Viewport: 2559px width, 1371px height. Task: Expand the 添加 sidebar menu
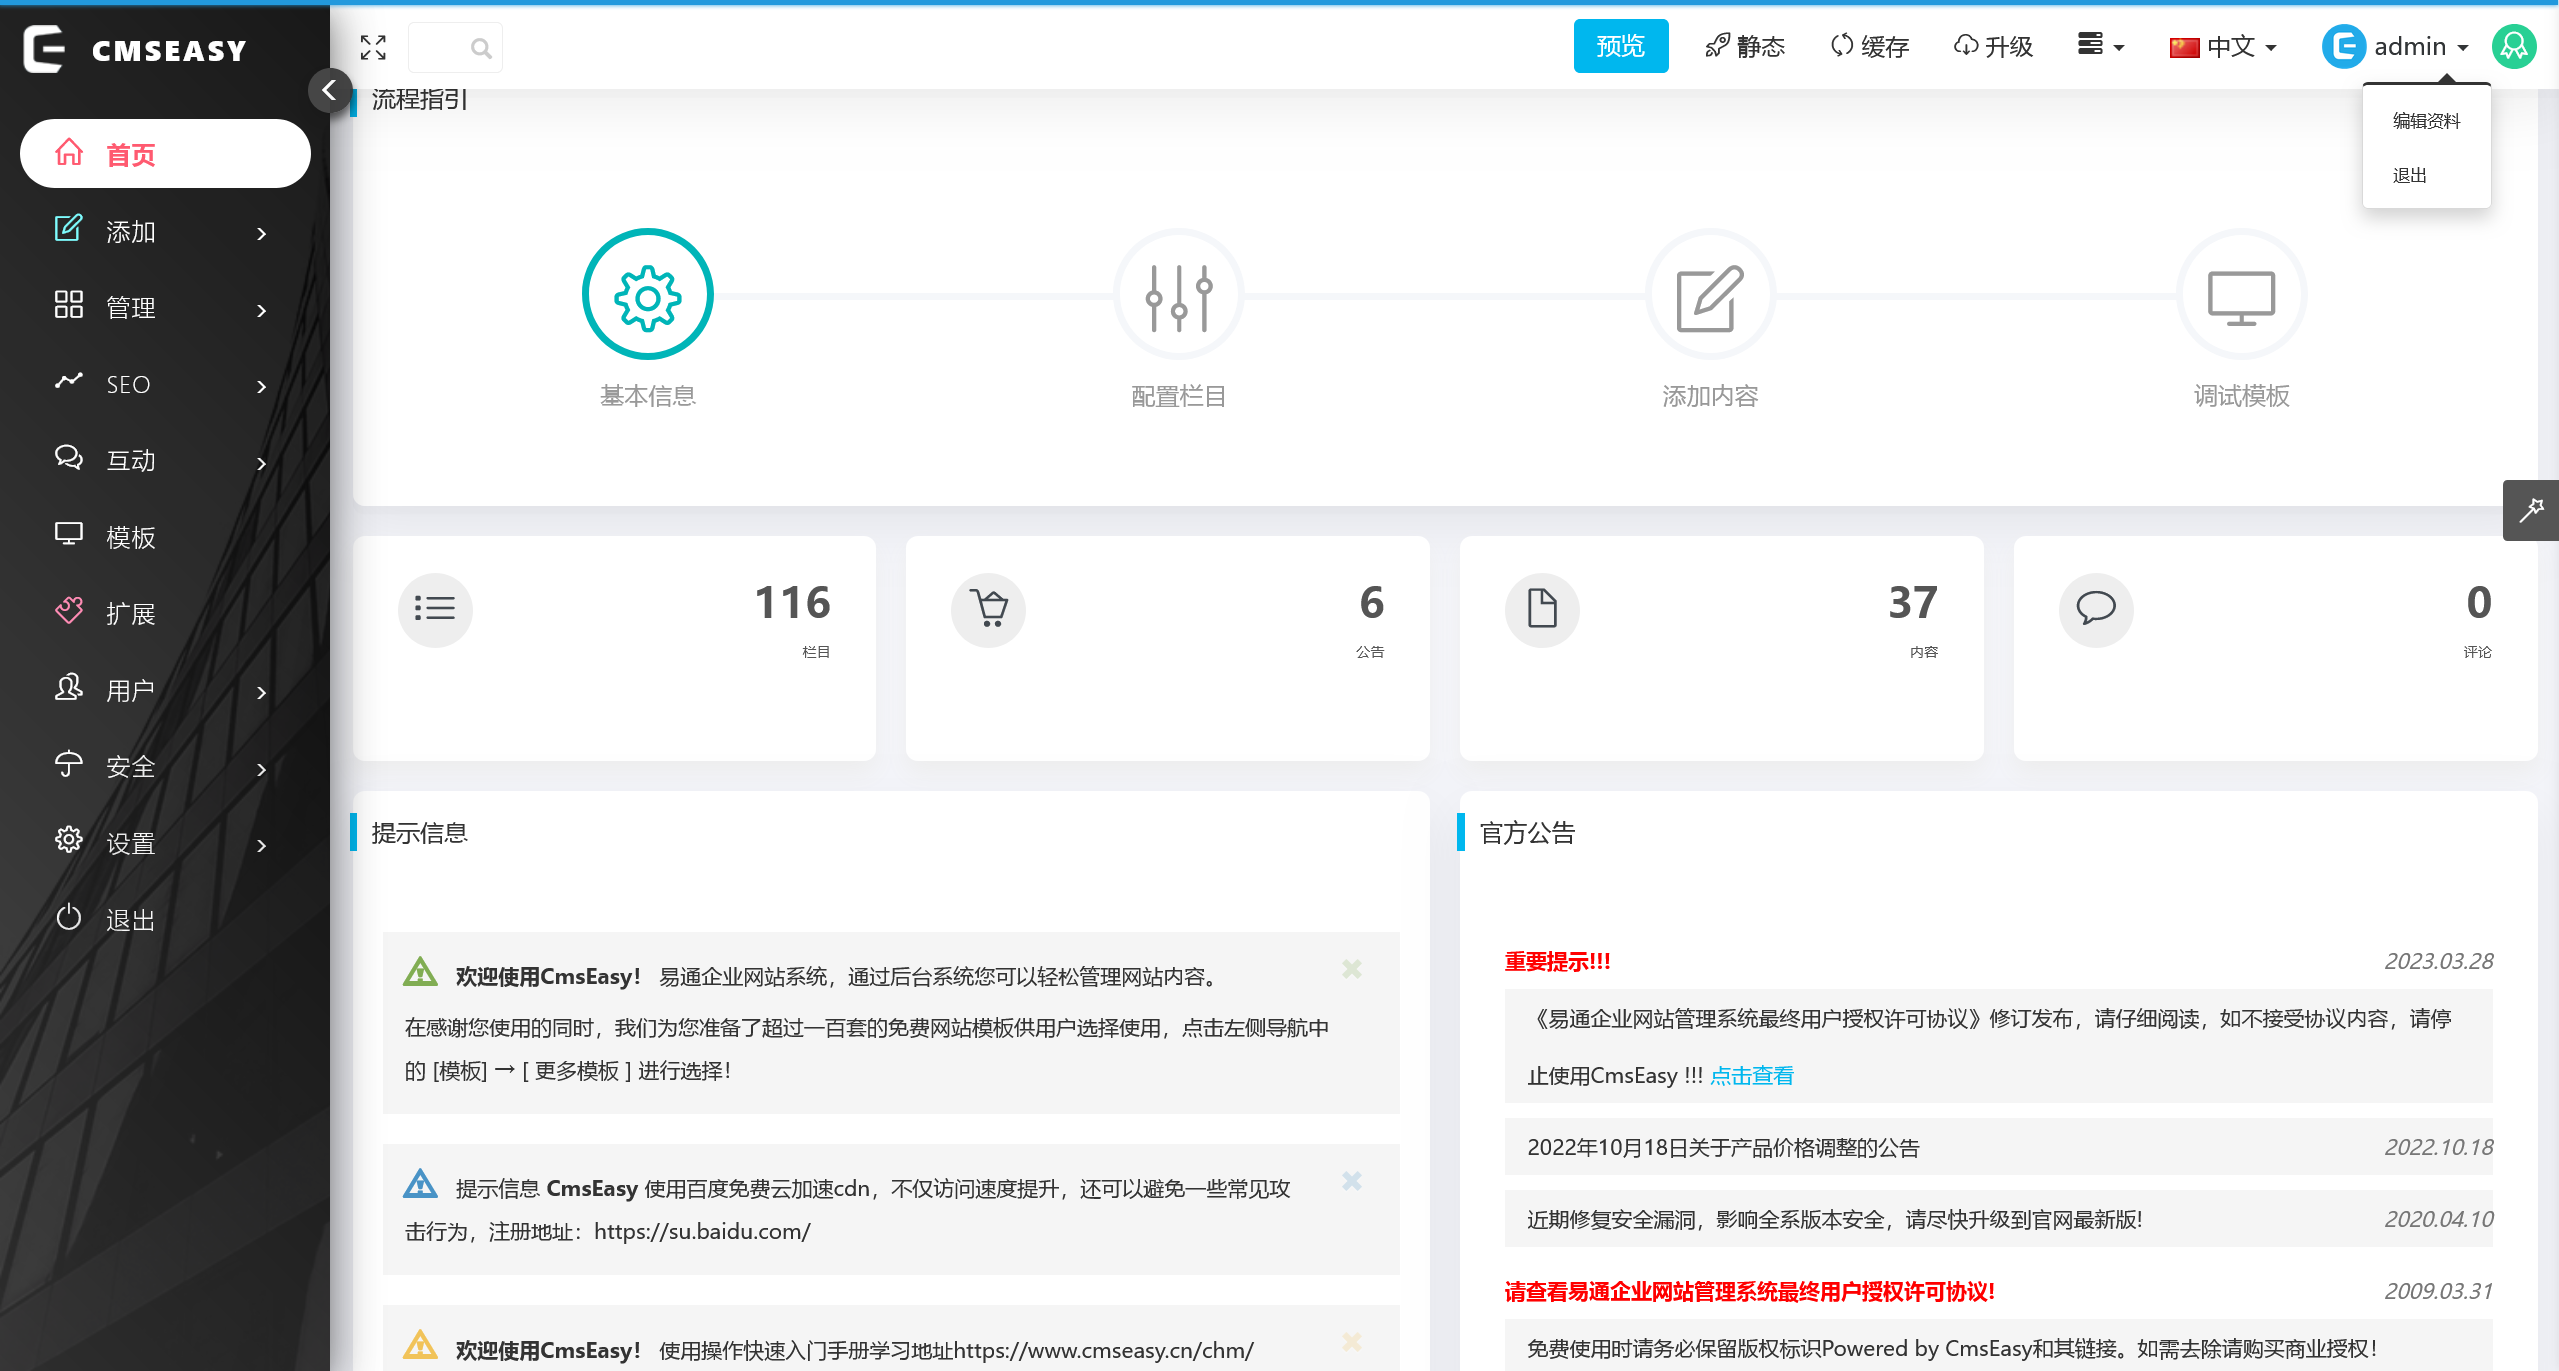coord(165,232)
